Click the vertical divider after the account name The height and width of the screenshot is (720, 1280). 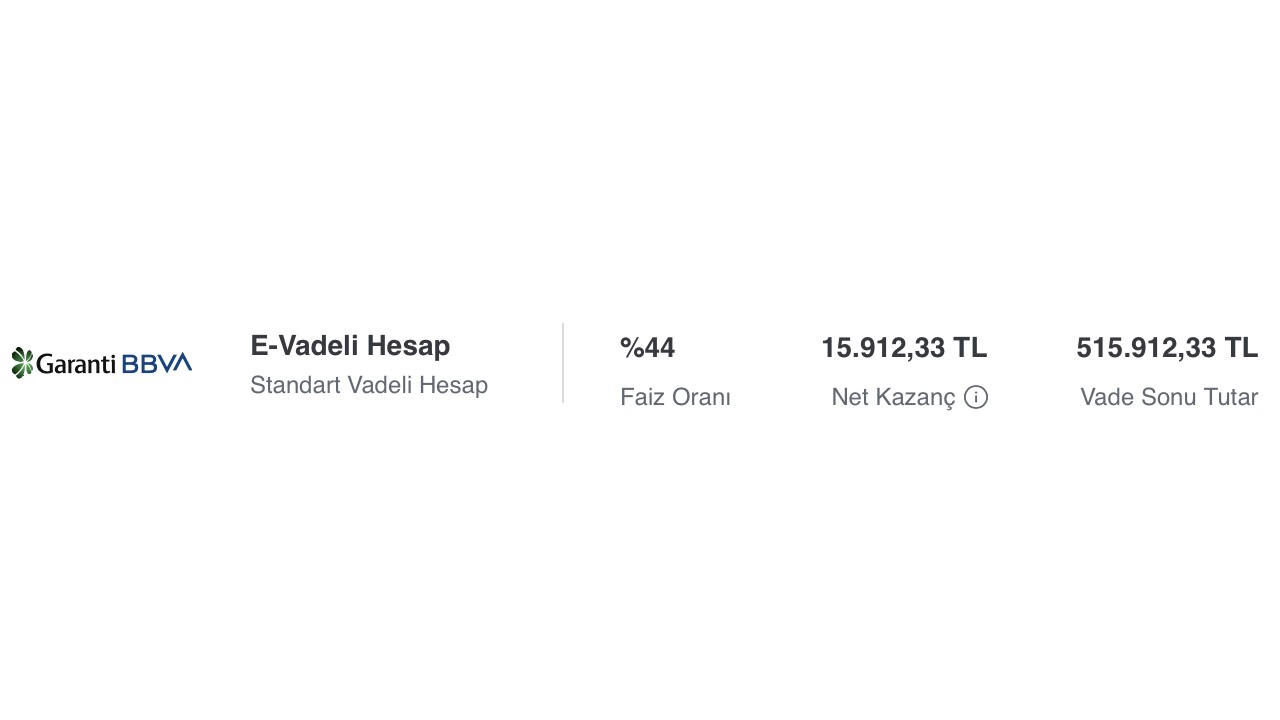[563, 363]
